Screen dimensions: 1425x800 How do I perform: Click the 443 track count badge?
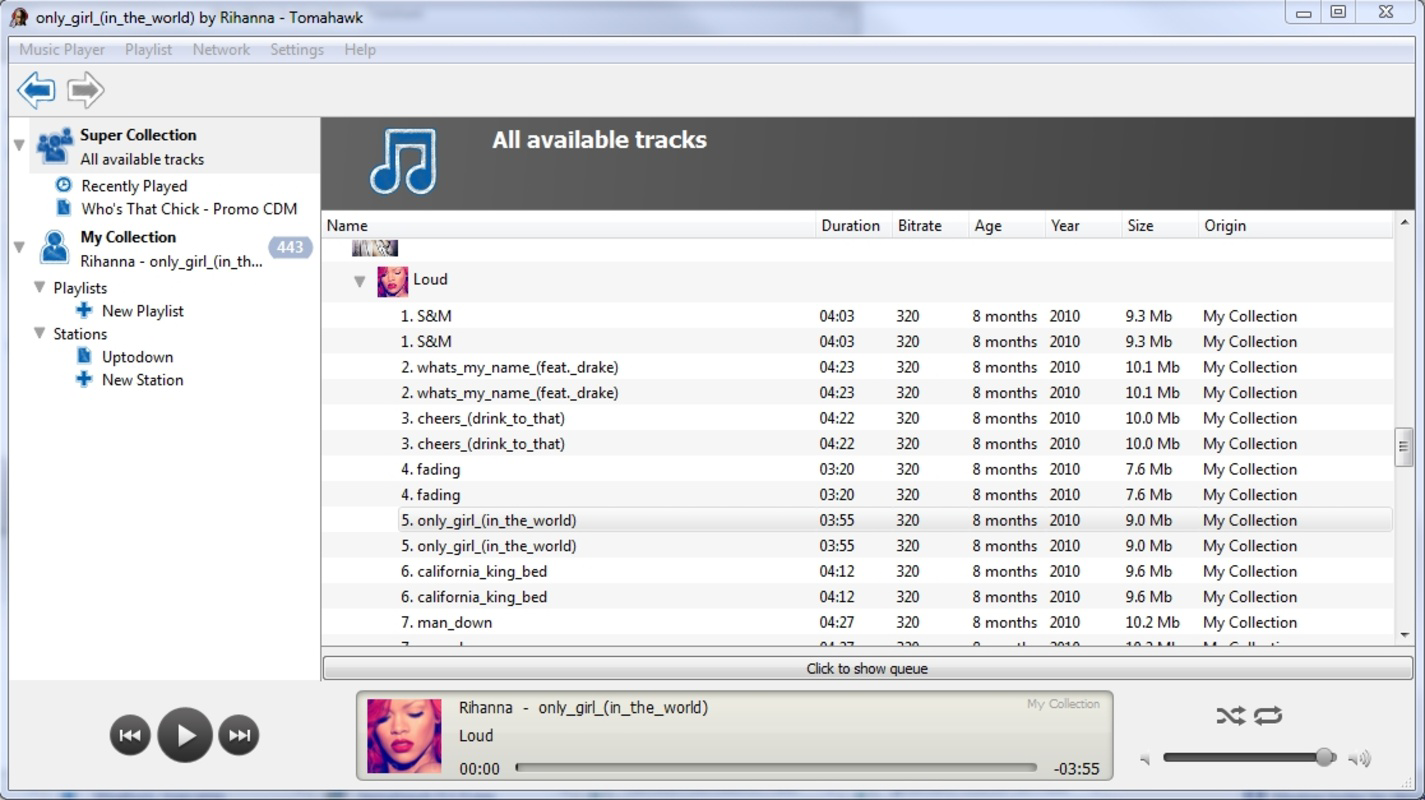coord(290,247)
